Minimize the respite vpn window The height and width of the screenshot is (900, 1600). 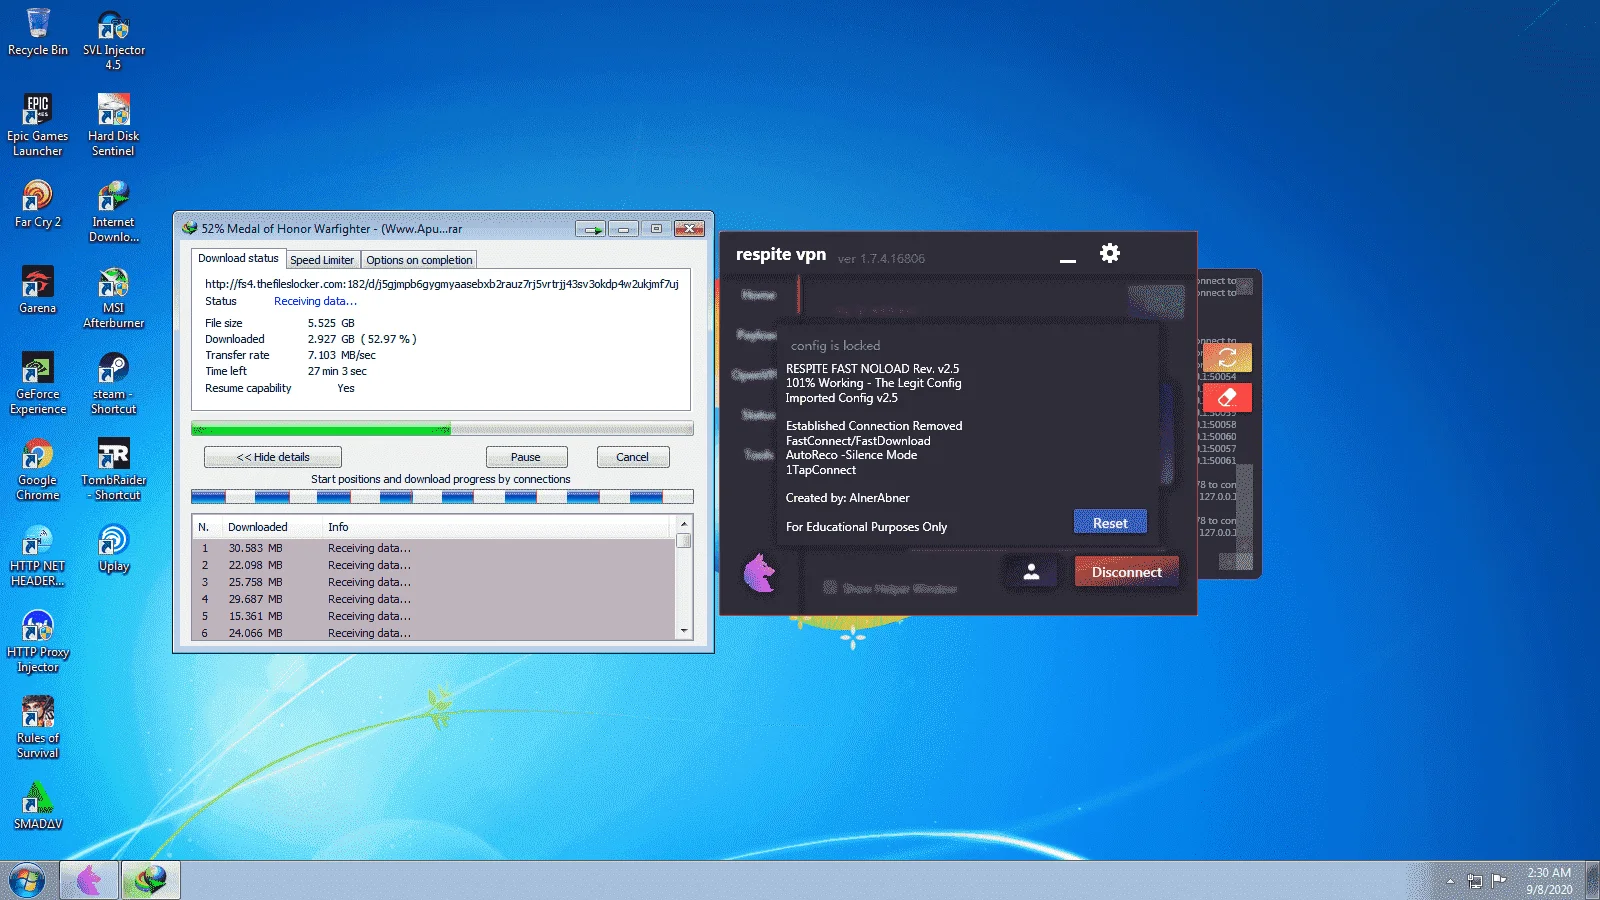click(x=1068, y=259)
